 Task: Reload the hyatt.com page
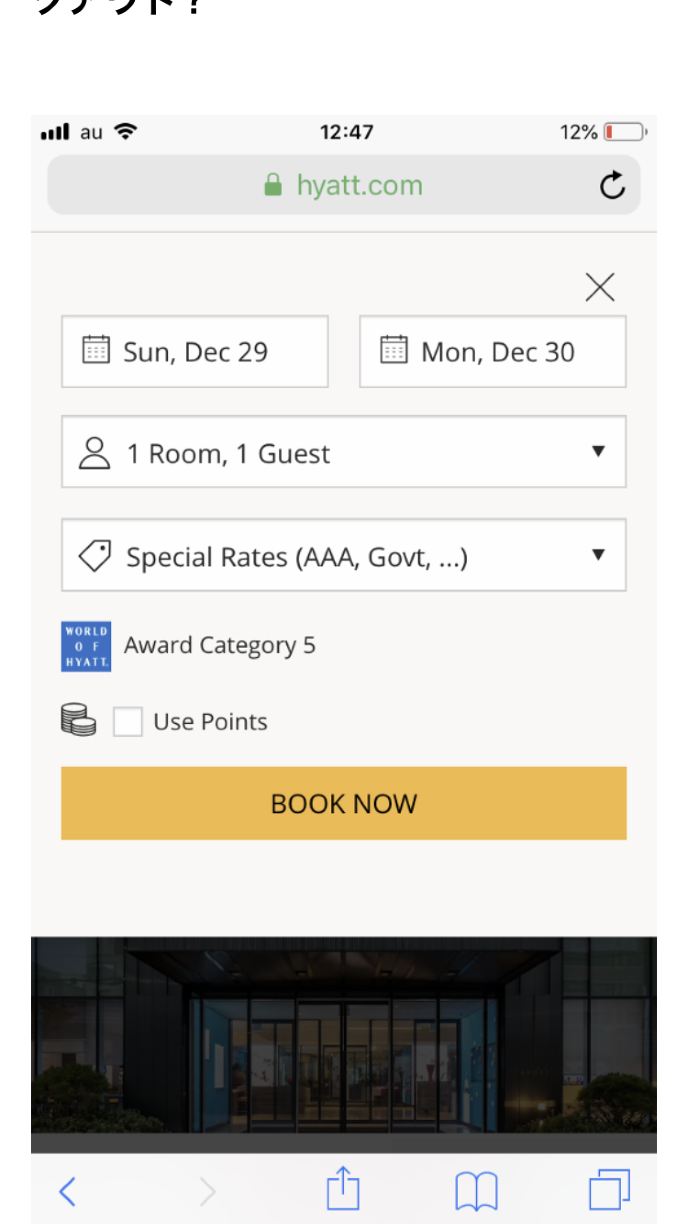pyautogui.click(x=612, y=185)
